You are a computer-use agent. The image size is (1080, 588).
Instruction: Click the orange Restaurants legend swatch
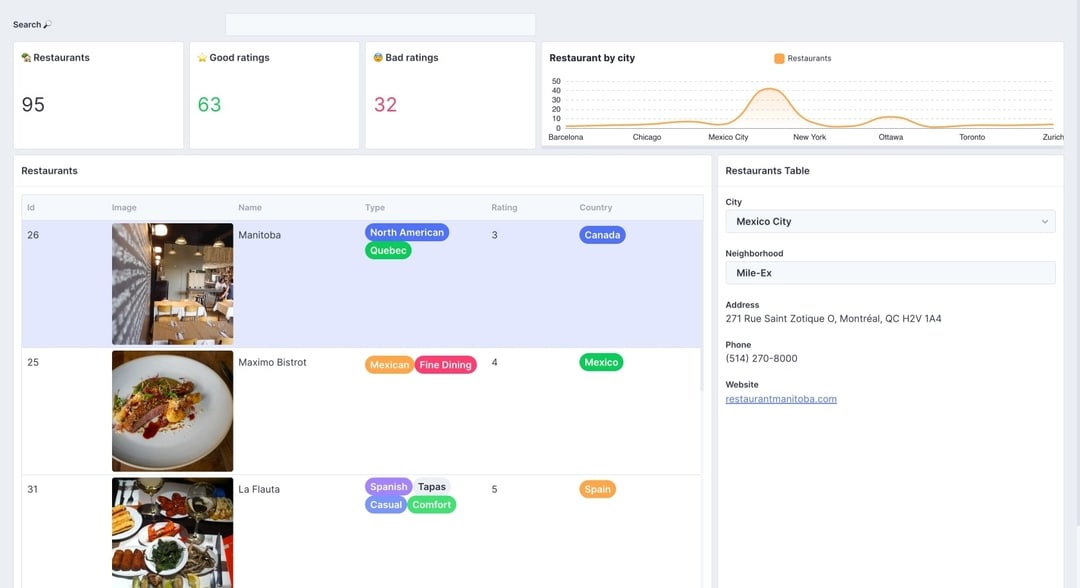pyautogui.click(x=781, y=58)
